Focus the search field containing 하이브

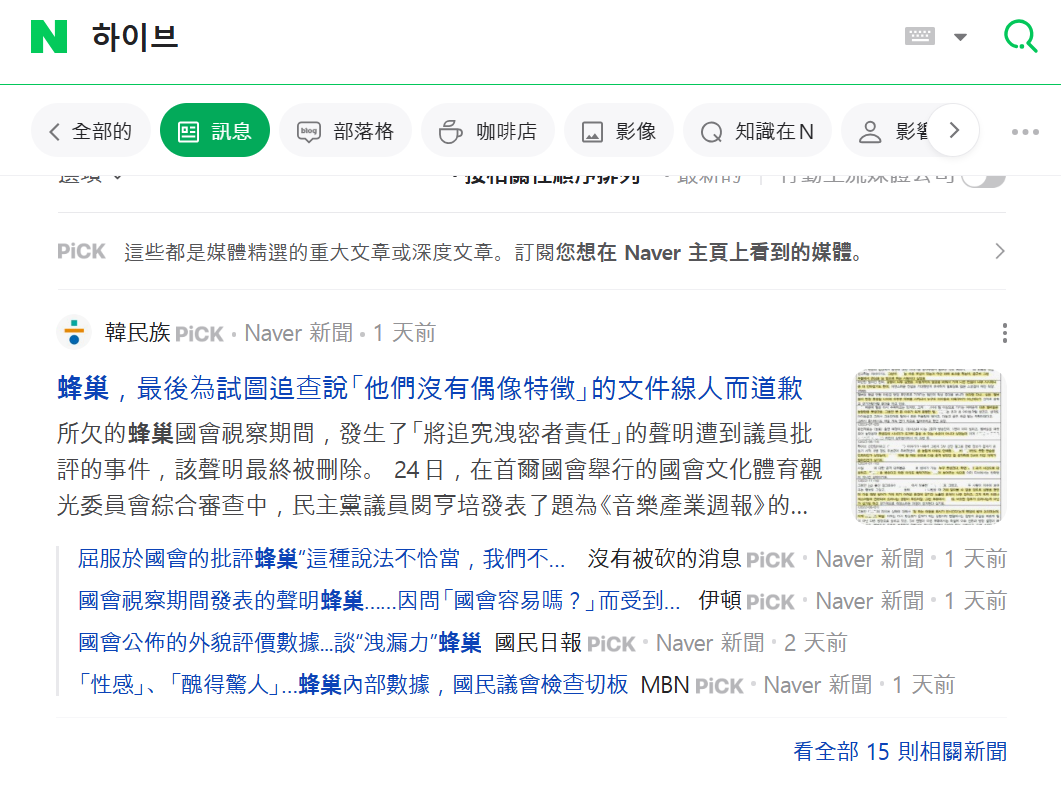(x=474, y=37)
